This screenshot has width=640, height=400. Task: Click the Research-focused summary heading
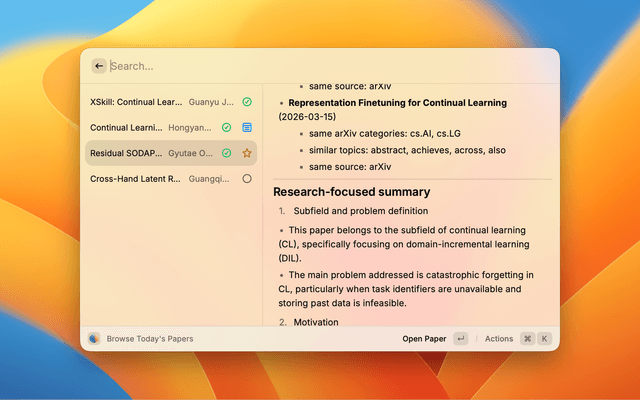[x=351, y=191]
